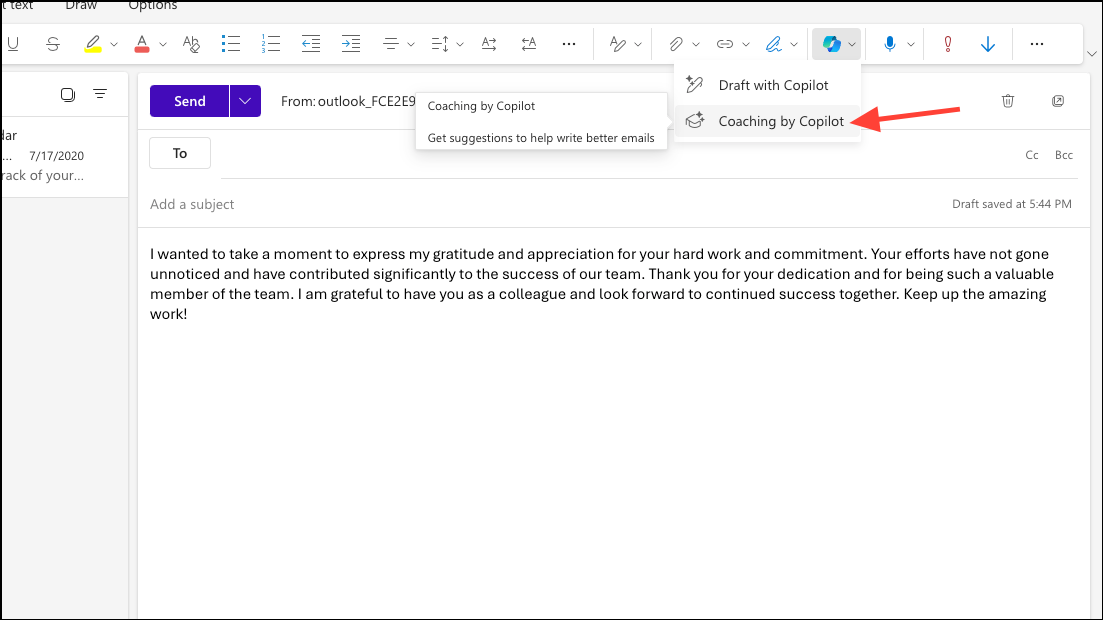Open the 7/17/2020 message in list
Screen dimensions: 1103x620
pos(65,156)
